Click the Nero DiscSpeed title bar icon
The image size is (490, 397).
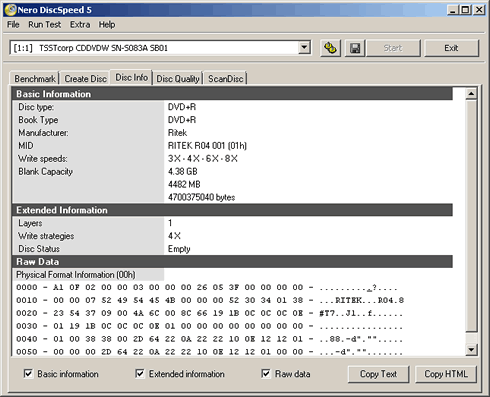(x=10, y=10)
